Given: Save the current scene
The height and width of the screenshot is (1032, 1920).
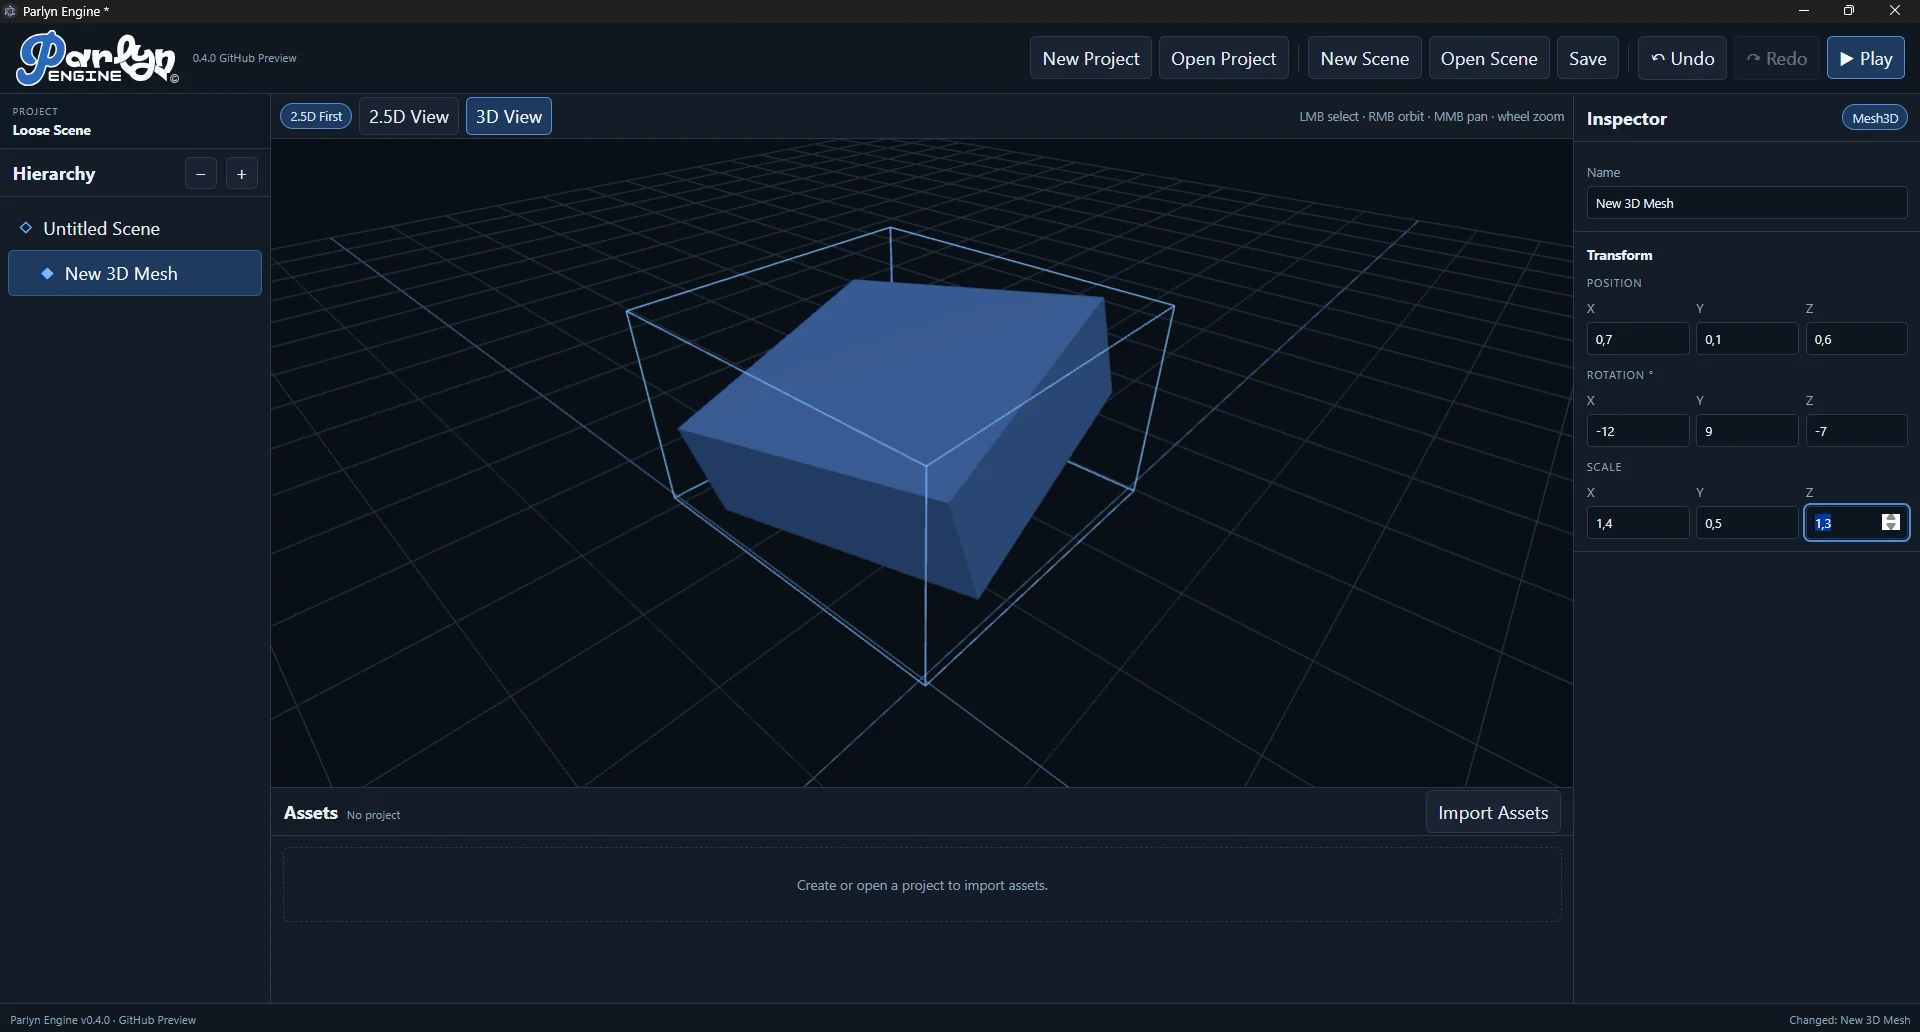Looking at the screenshot, I should click(1588, 58).
